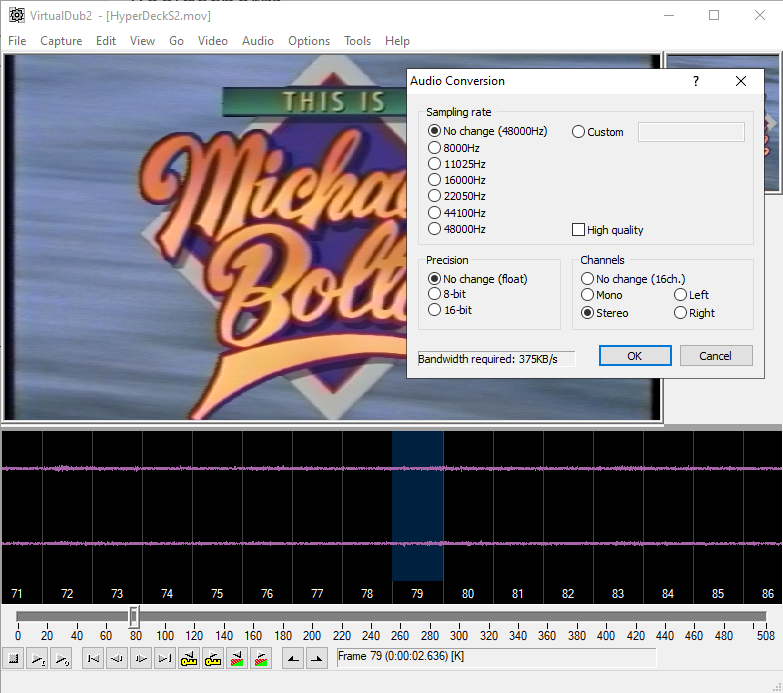Jump to the end of the video

tap(165, 659)
